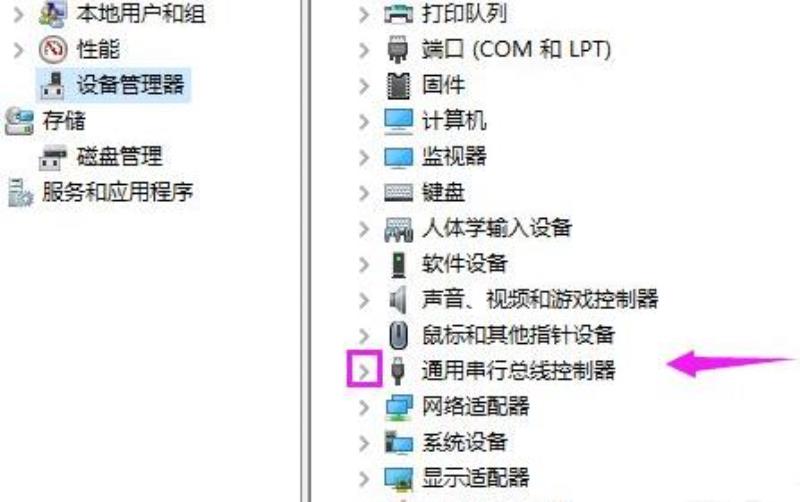Select the 系统设备 category label
The image size is (800, 502).
[x=464, y=442]
